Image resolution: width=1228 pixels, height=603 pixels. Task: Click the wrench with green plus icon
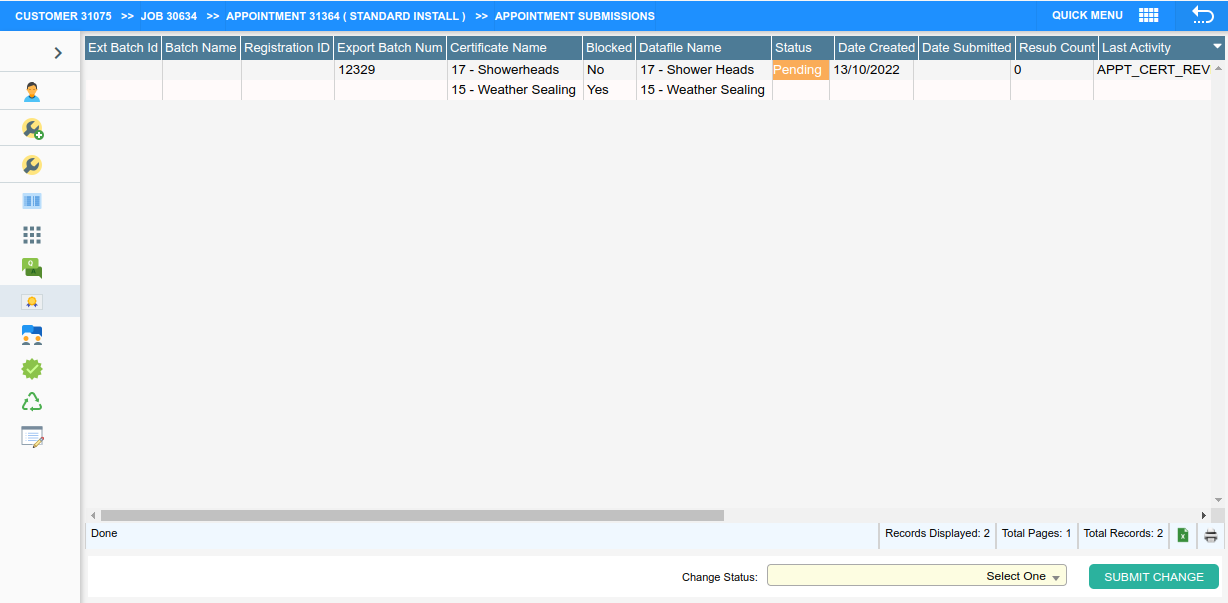point(32,129)
